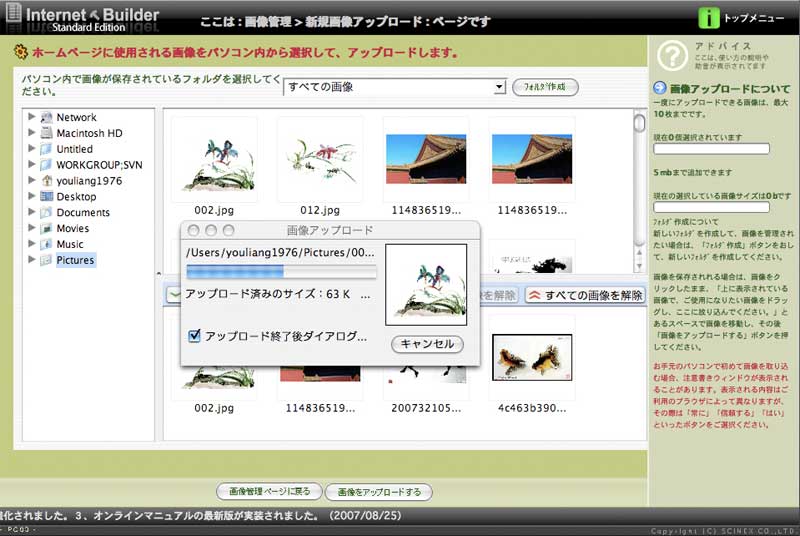Viewport: 800px width, 536px height.
Task: Click the Desktop folder icon
Action: pos(47,197)
